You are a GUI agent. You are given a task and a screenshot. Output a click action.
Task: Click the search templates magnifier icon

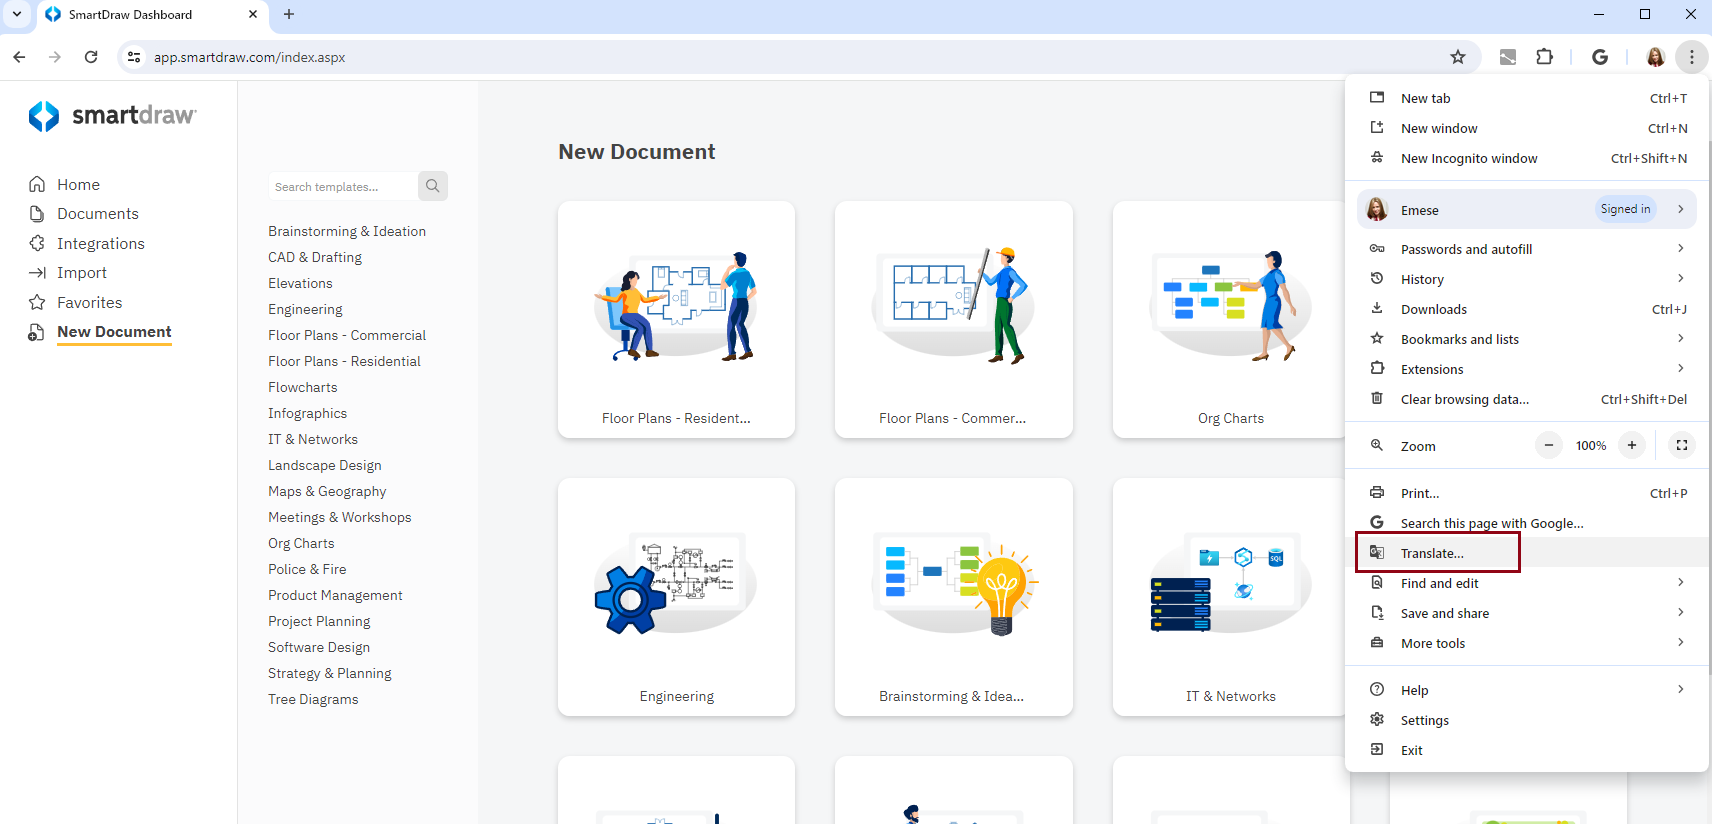(x=432, y=186)
